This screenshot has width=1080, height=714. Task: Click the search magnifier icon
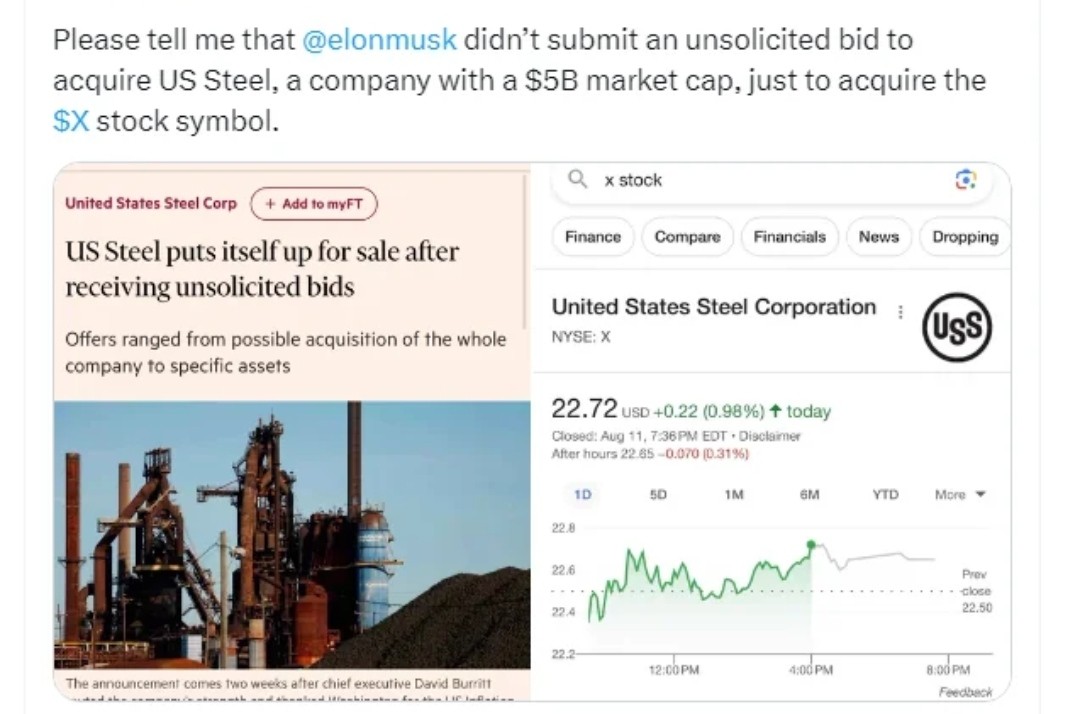click(577, 179)
